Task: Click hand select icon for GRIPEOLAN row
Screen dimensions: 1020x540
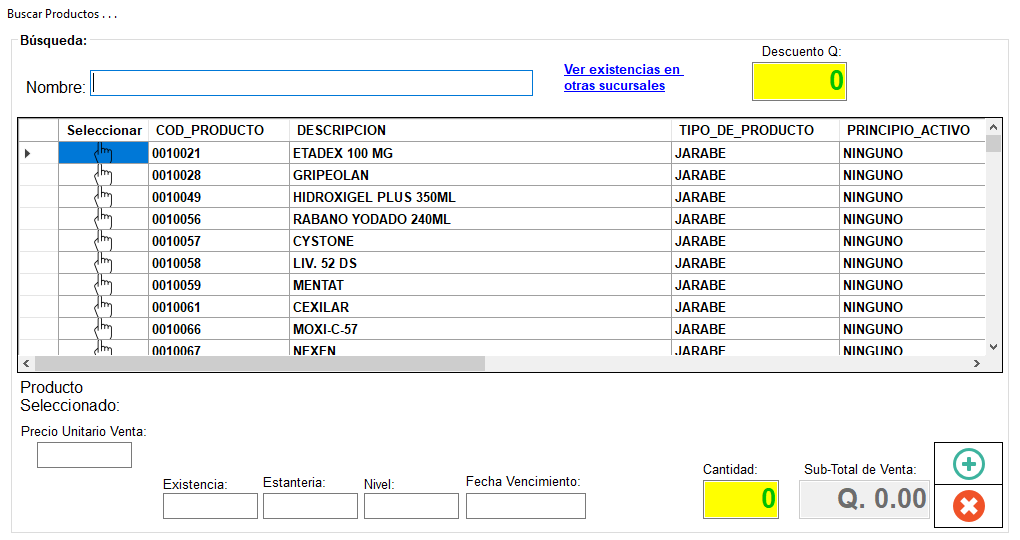Action: click(x=104, y=175)
